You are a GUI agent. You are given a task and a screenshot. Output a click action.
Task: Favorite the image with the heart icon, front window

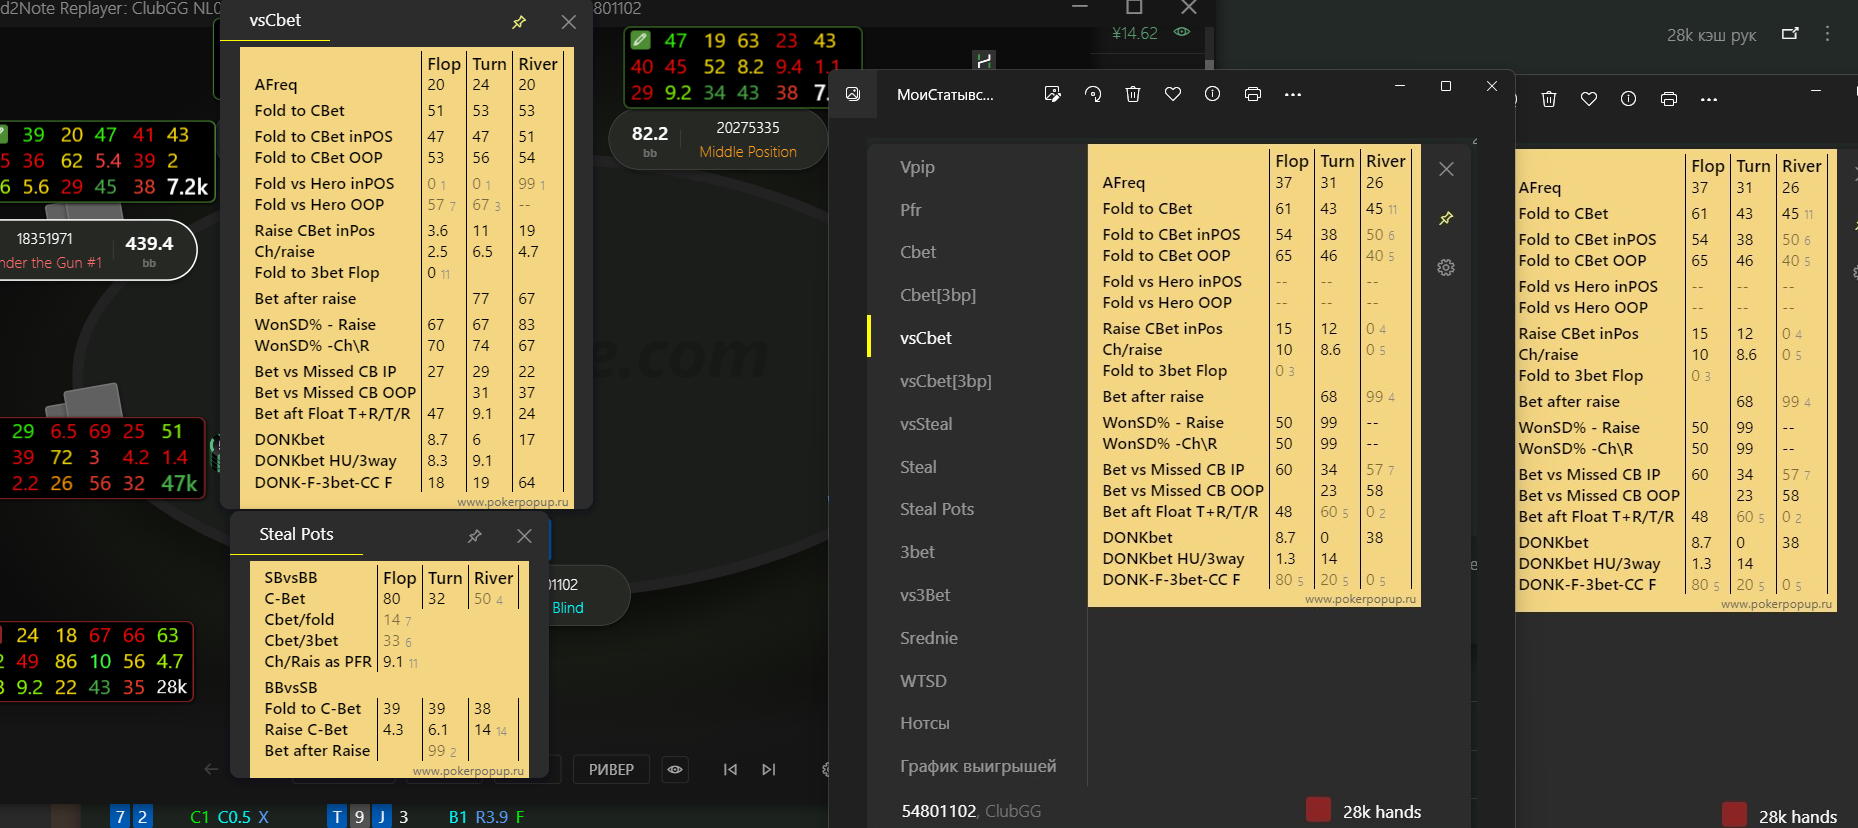pyautogui.click(x=1173, y=94)
